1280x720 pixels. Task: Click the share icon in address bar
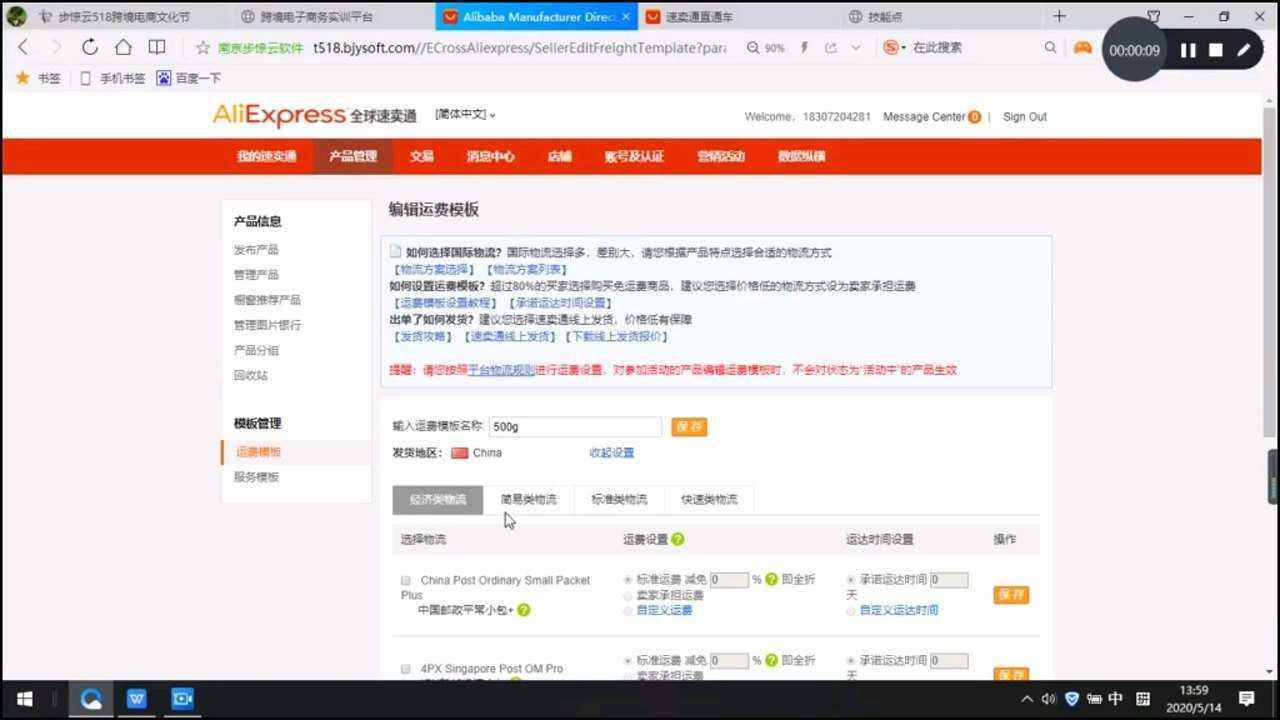(831, 48)
